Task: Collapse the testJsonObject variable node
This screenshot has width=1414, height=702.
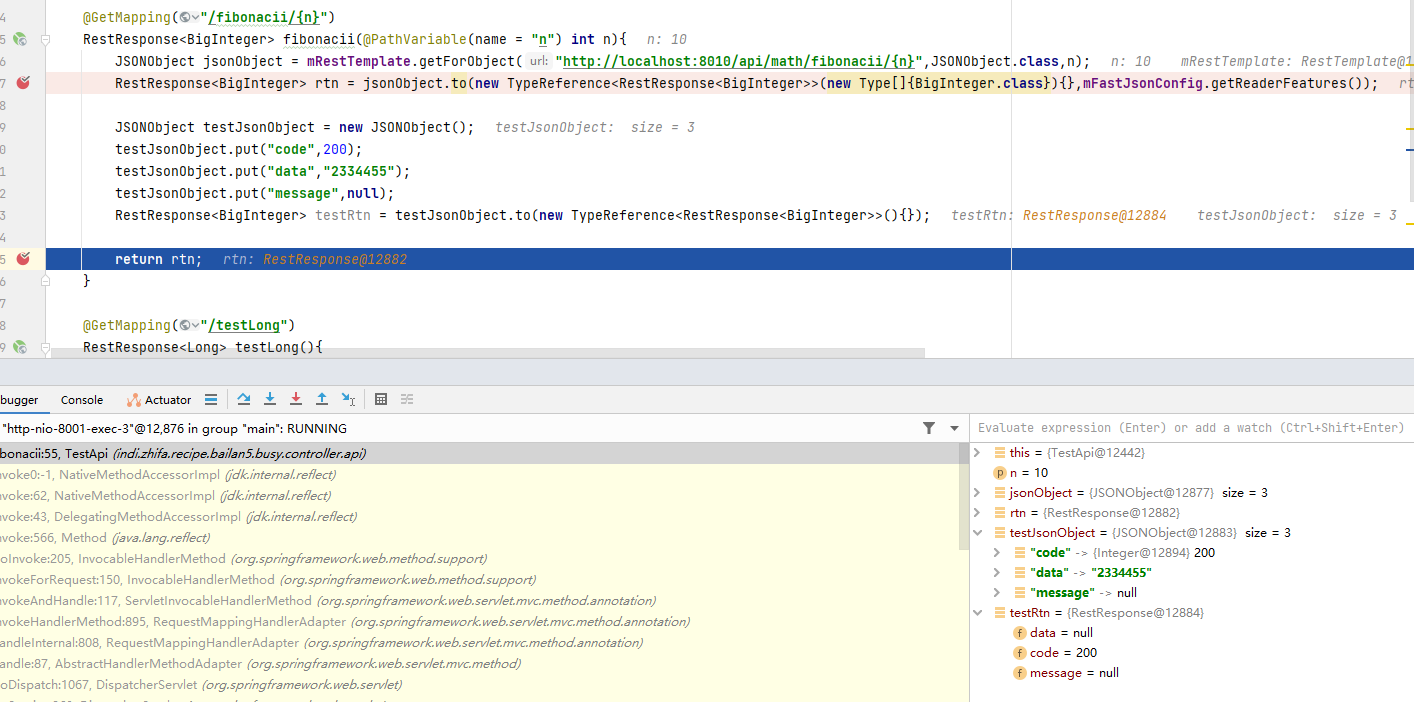Action: [977, 532]
